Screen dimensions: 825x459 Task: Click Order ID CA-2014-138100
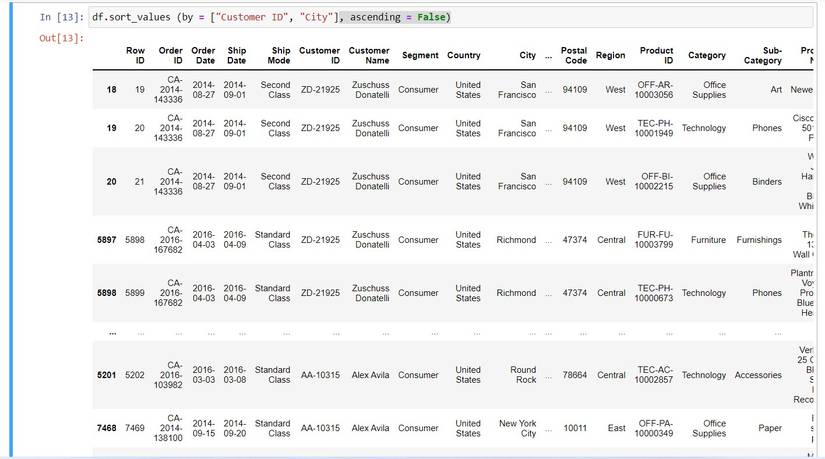tap(168, 428)
